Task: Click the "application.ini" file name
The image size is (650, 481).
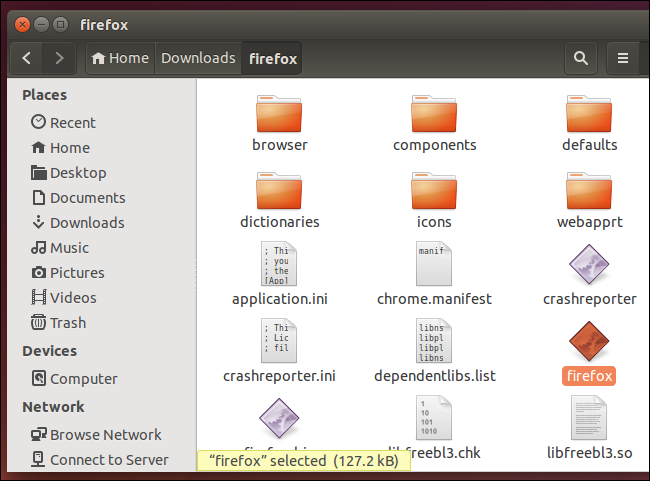Action: tap(280, 299)
